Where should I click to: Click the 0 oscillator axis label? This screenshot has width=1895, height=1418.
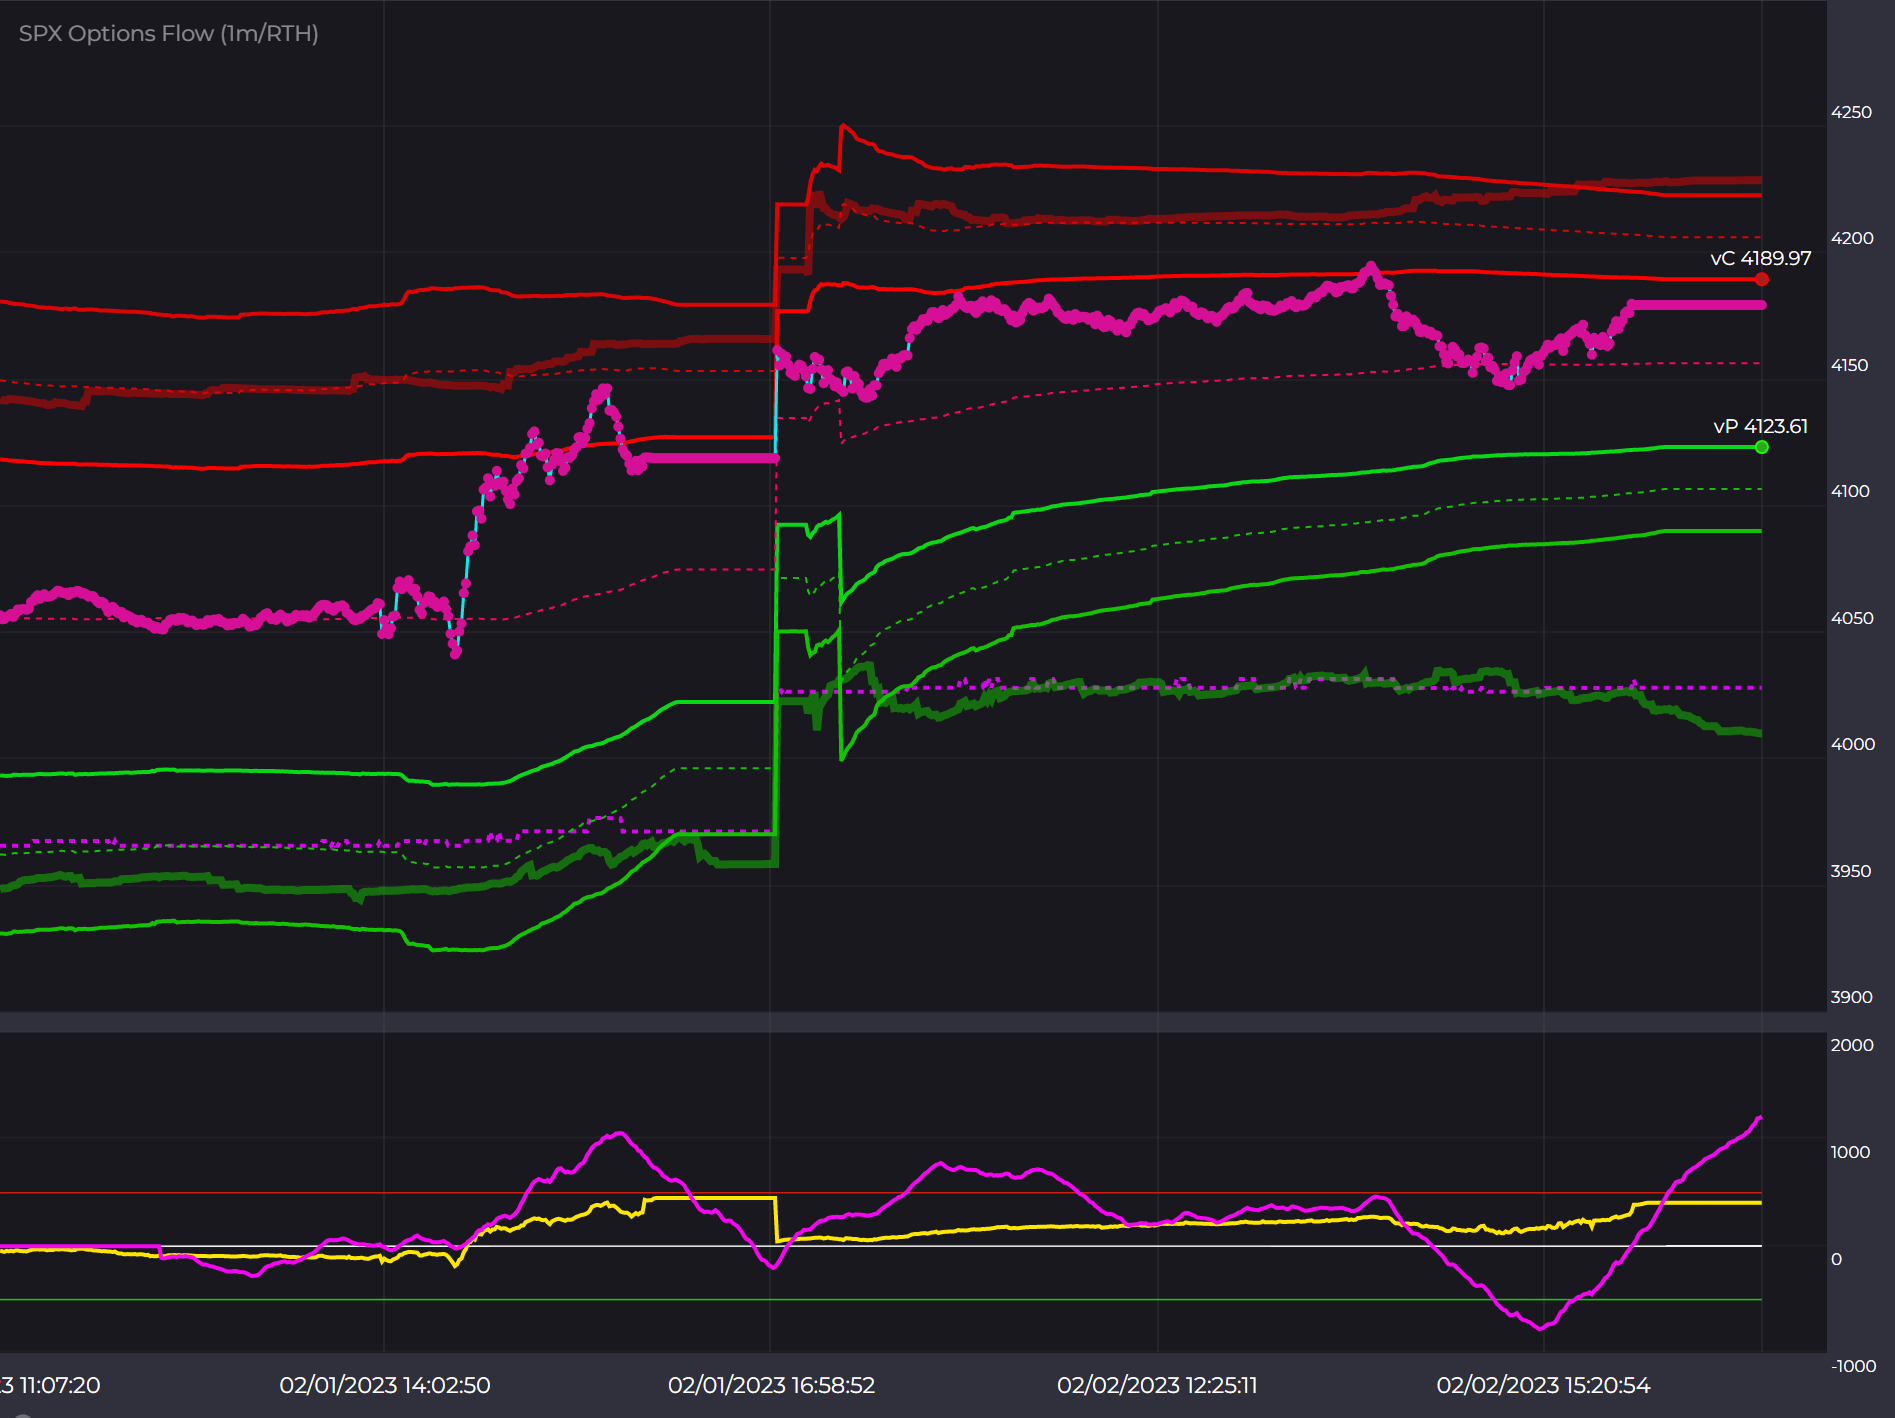click(x=1836, y=1259)
